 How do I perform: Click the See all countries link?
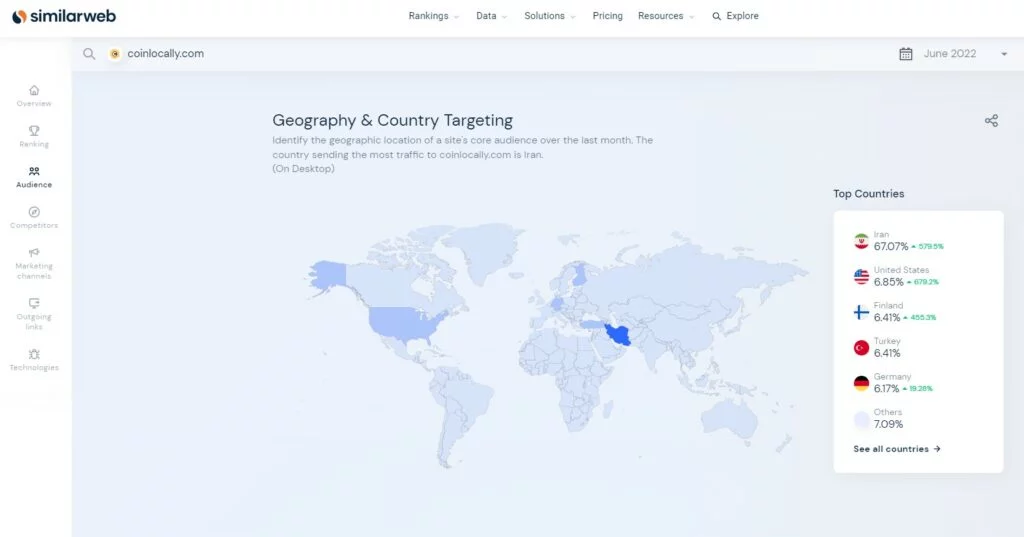tap(897, 449)
